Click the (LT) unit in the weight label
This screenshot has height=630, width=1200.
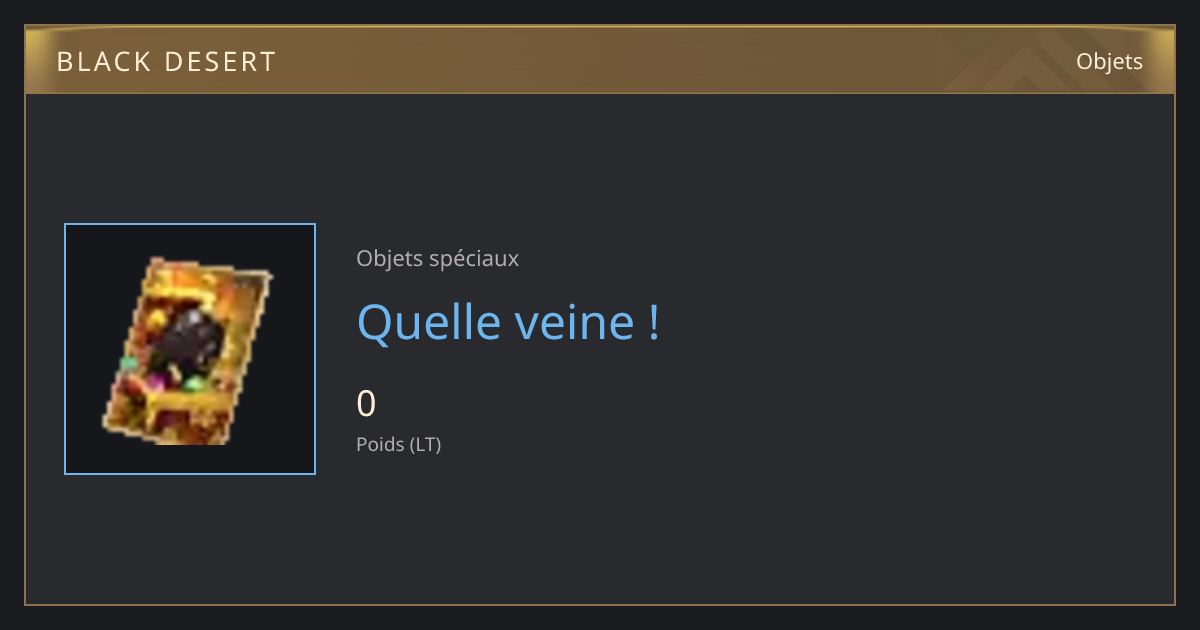(425, 444)
